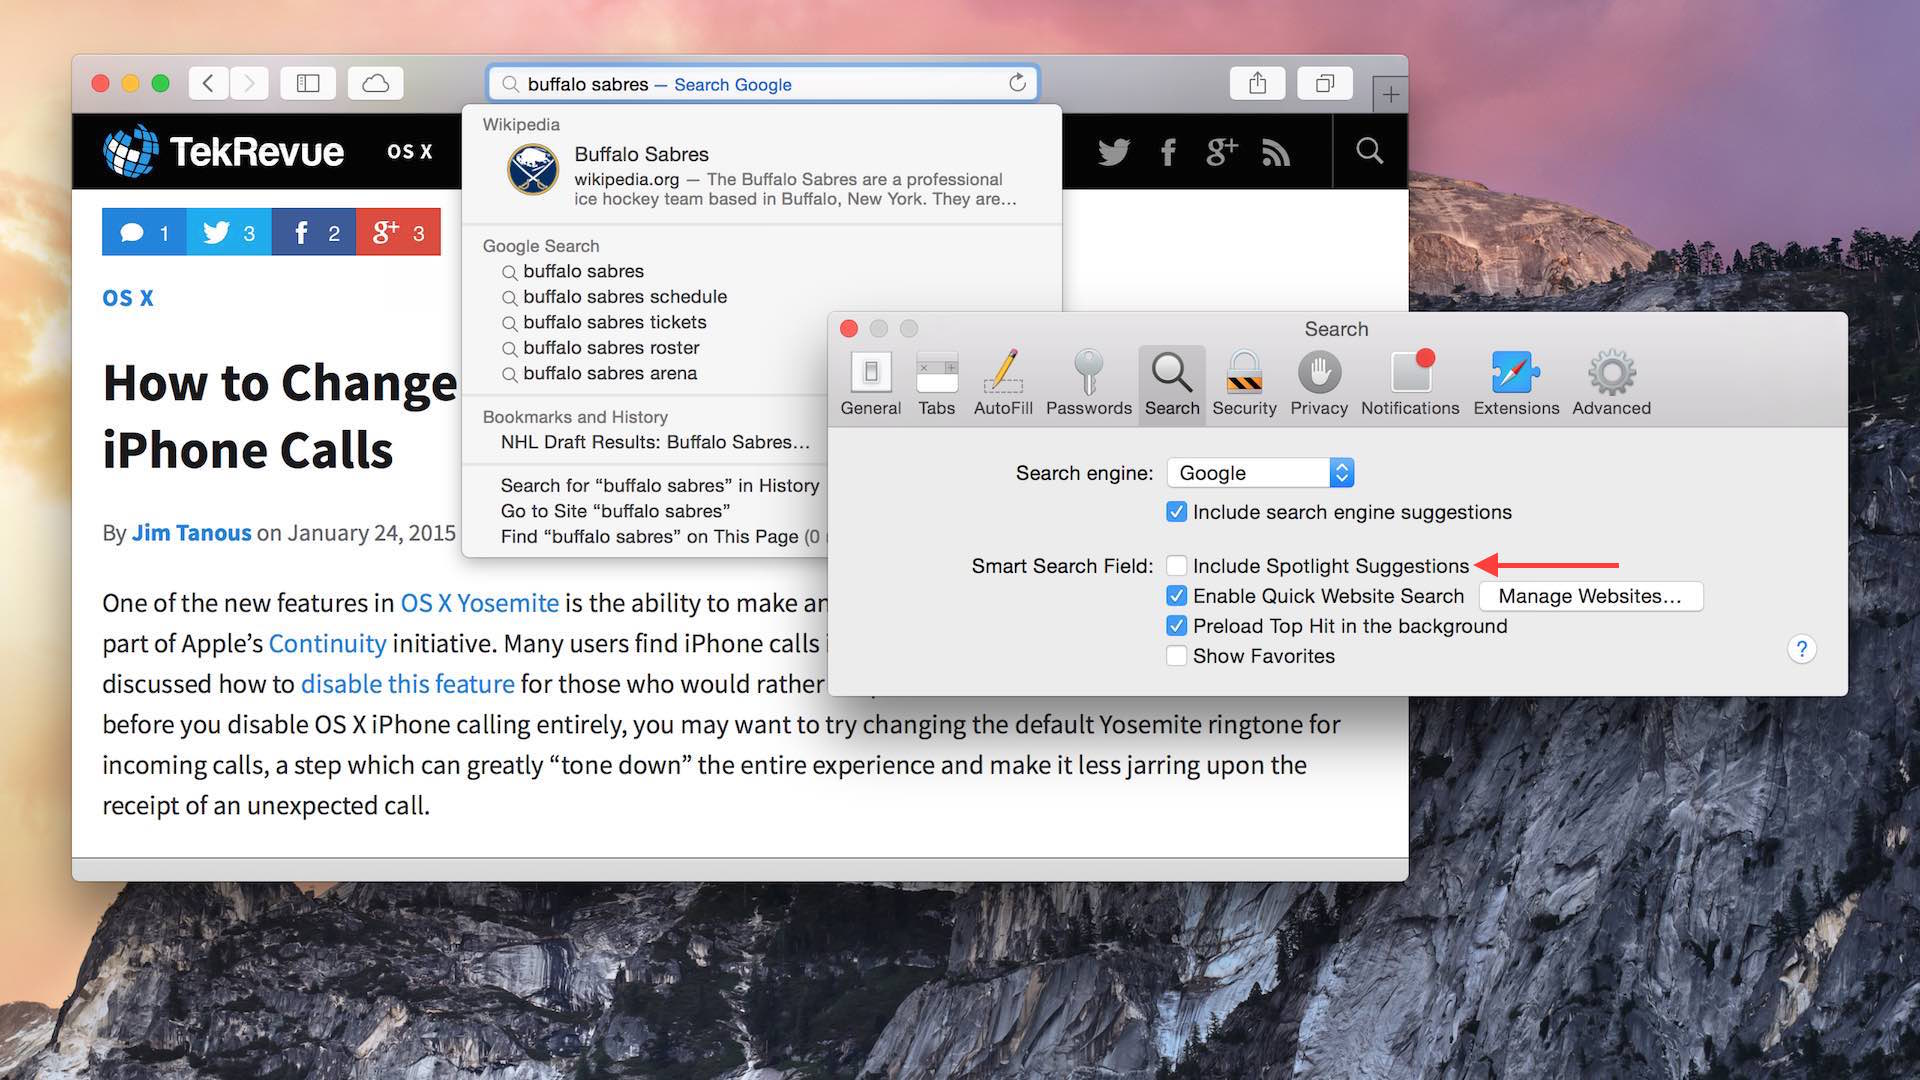Select the Search preferences pane
1920x1080 pixels.
click(1172, 384)
